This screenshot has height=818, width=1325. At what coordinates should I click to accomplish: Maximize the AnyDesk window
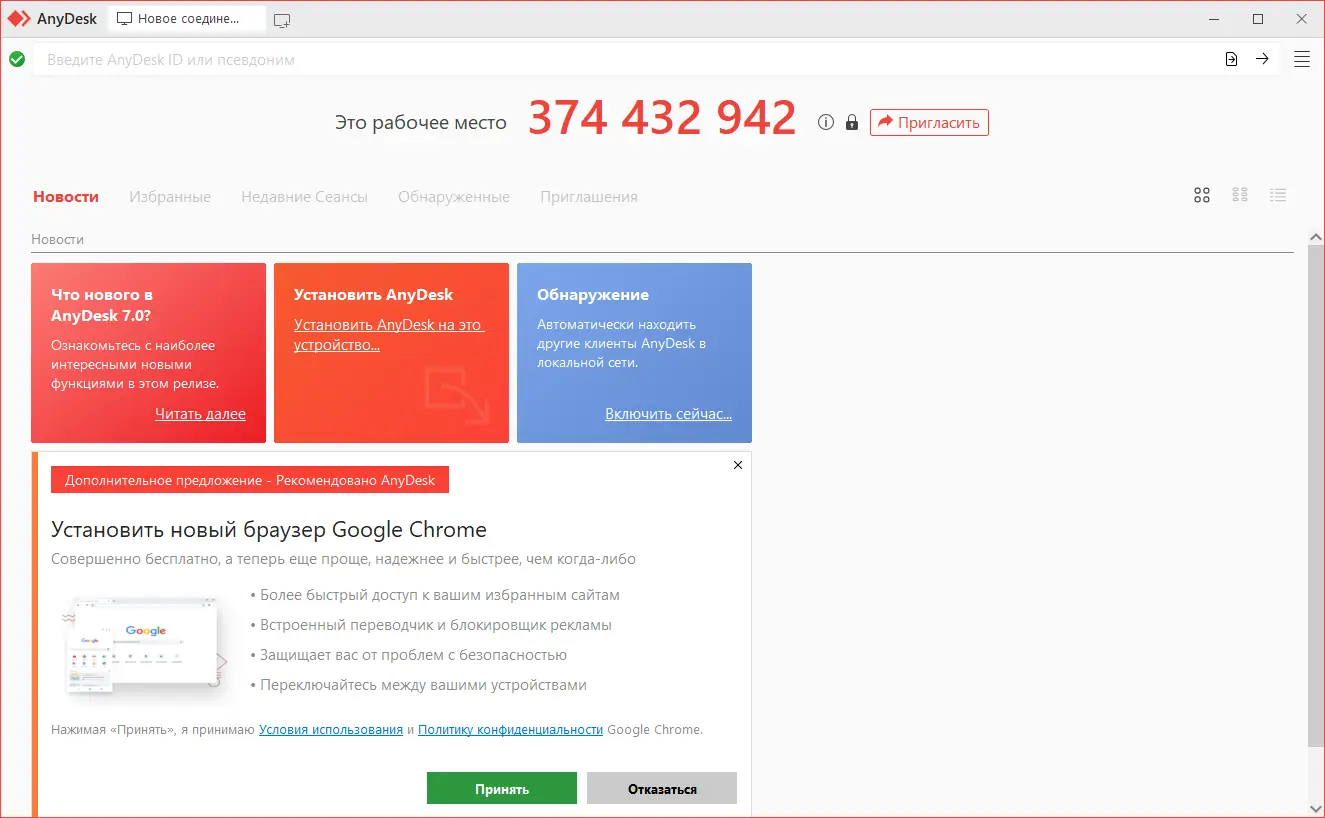[x=1258, y=19]
